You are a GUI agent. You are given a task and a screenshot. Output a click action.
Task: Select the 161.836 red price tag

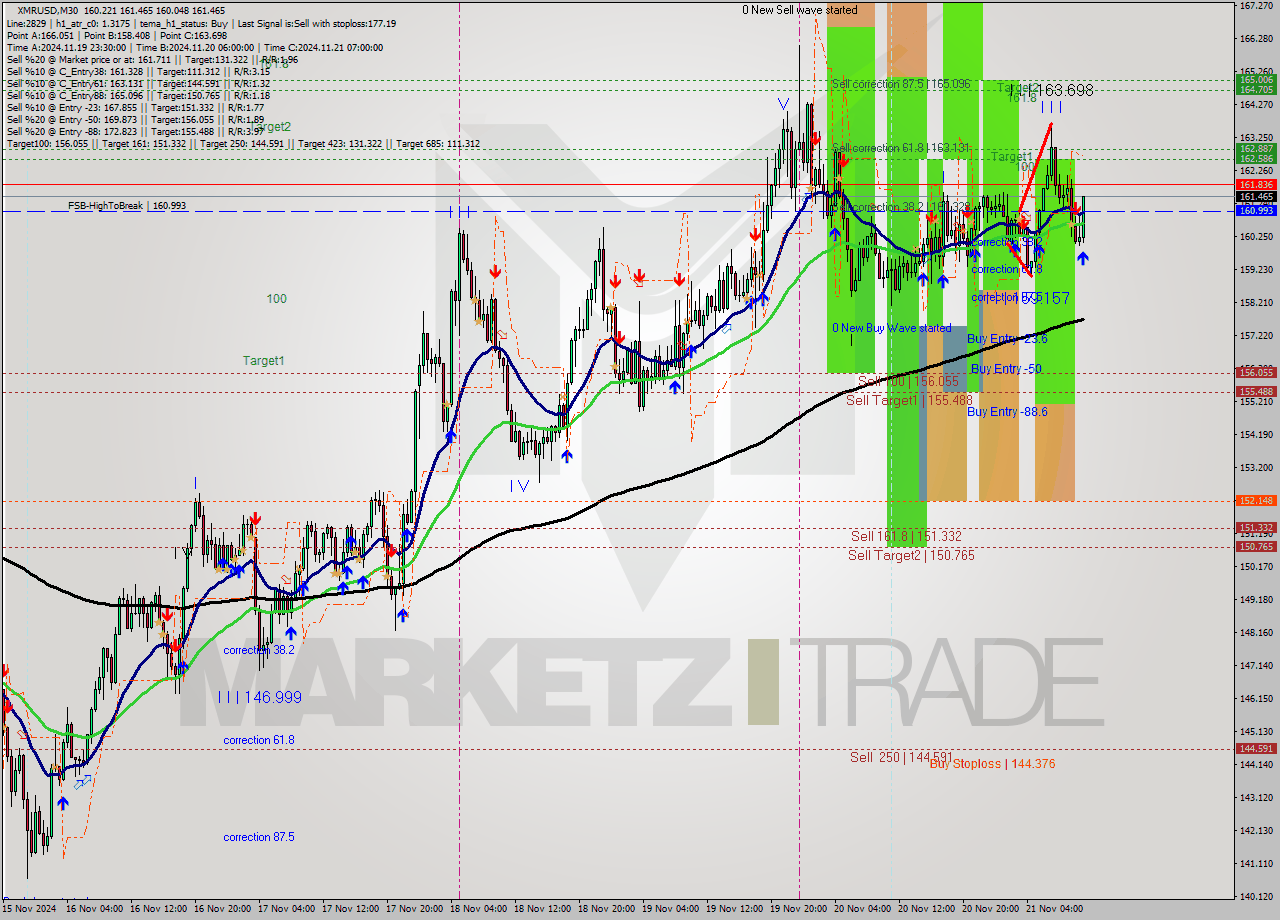(1256, 185)
